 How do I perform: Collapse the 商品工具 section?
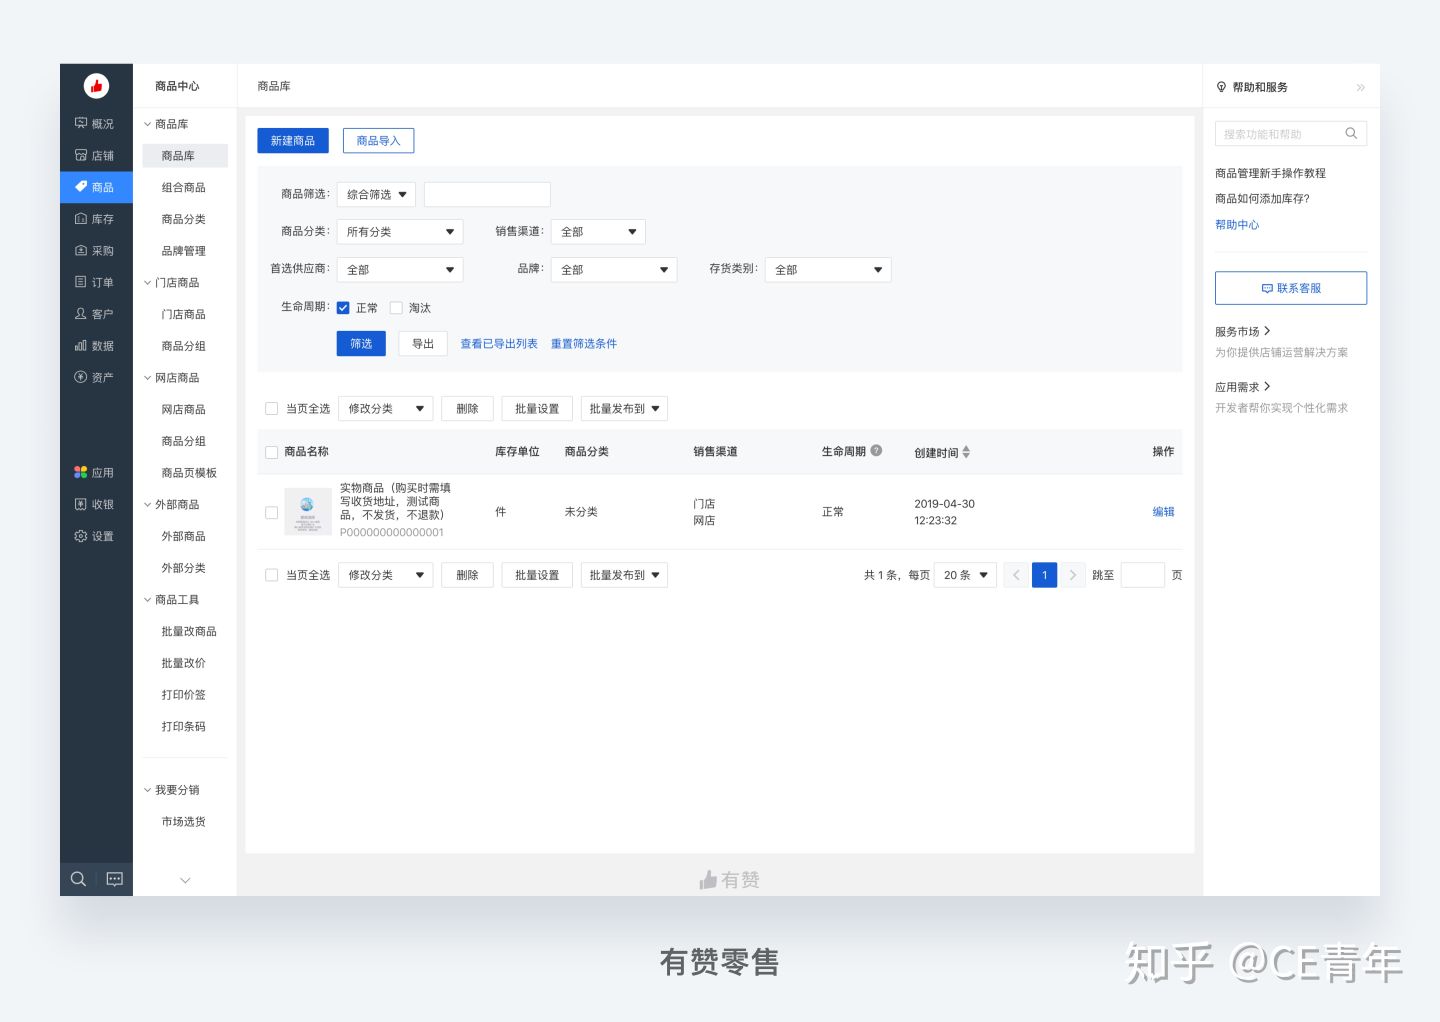(x=175, y=599)
